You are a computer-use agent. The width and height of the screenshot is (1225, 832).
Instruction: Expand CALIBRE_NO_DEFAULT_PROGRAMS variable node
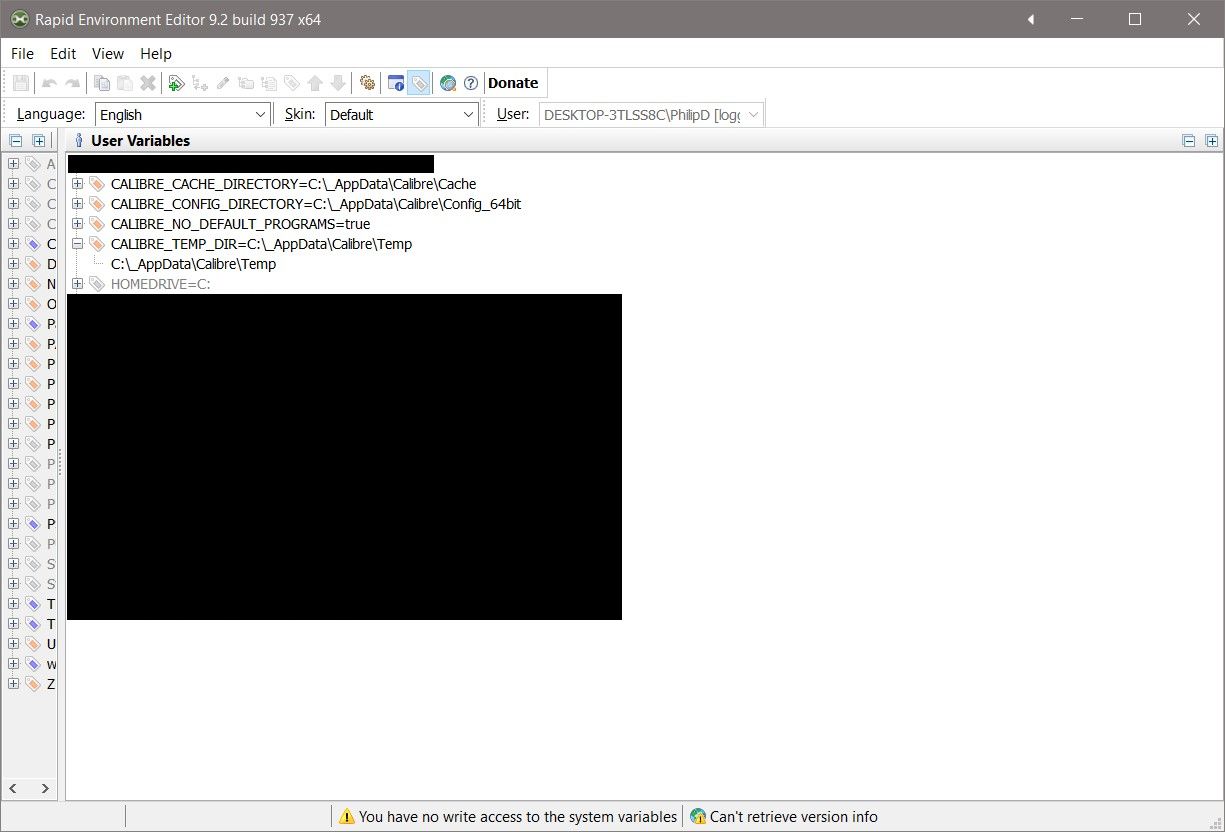(x=78, y=224)
